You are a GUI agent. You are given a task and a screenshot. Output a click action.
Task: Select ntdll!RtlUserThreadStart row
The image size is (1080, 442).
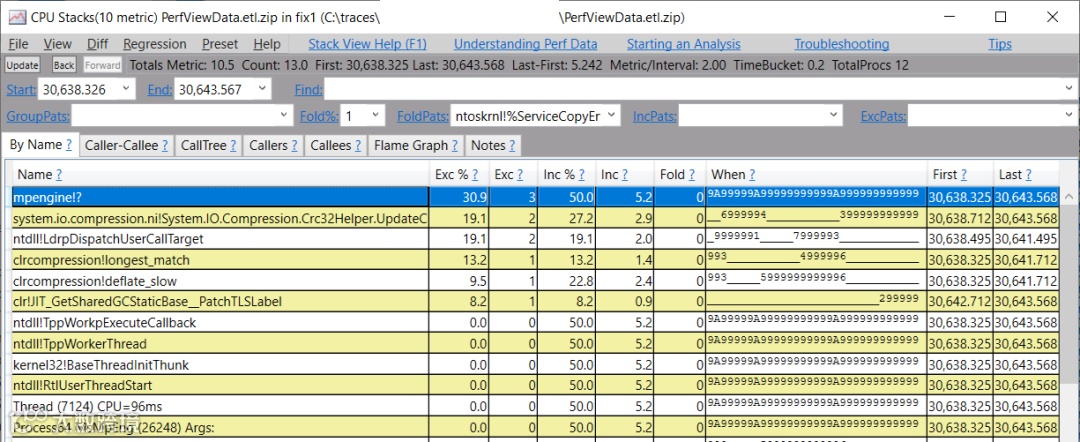535,385
